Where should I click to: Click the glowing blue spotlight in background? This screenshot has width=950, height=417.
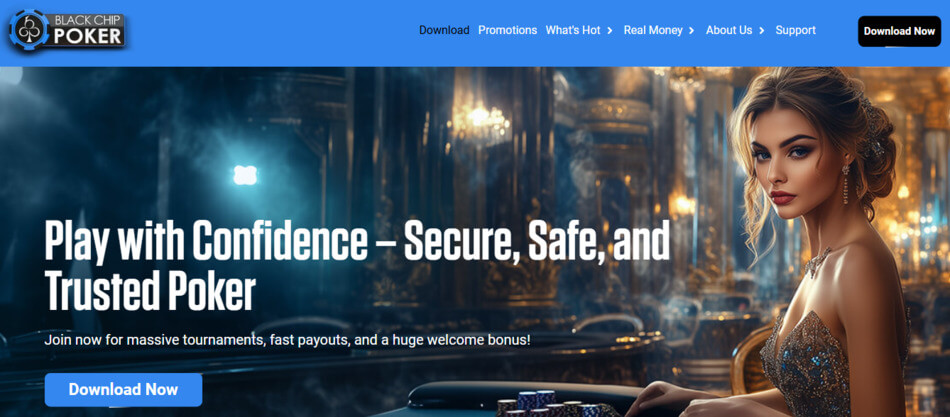click(245, 175)
